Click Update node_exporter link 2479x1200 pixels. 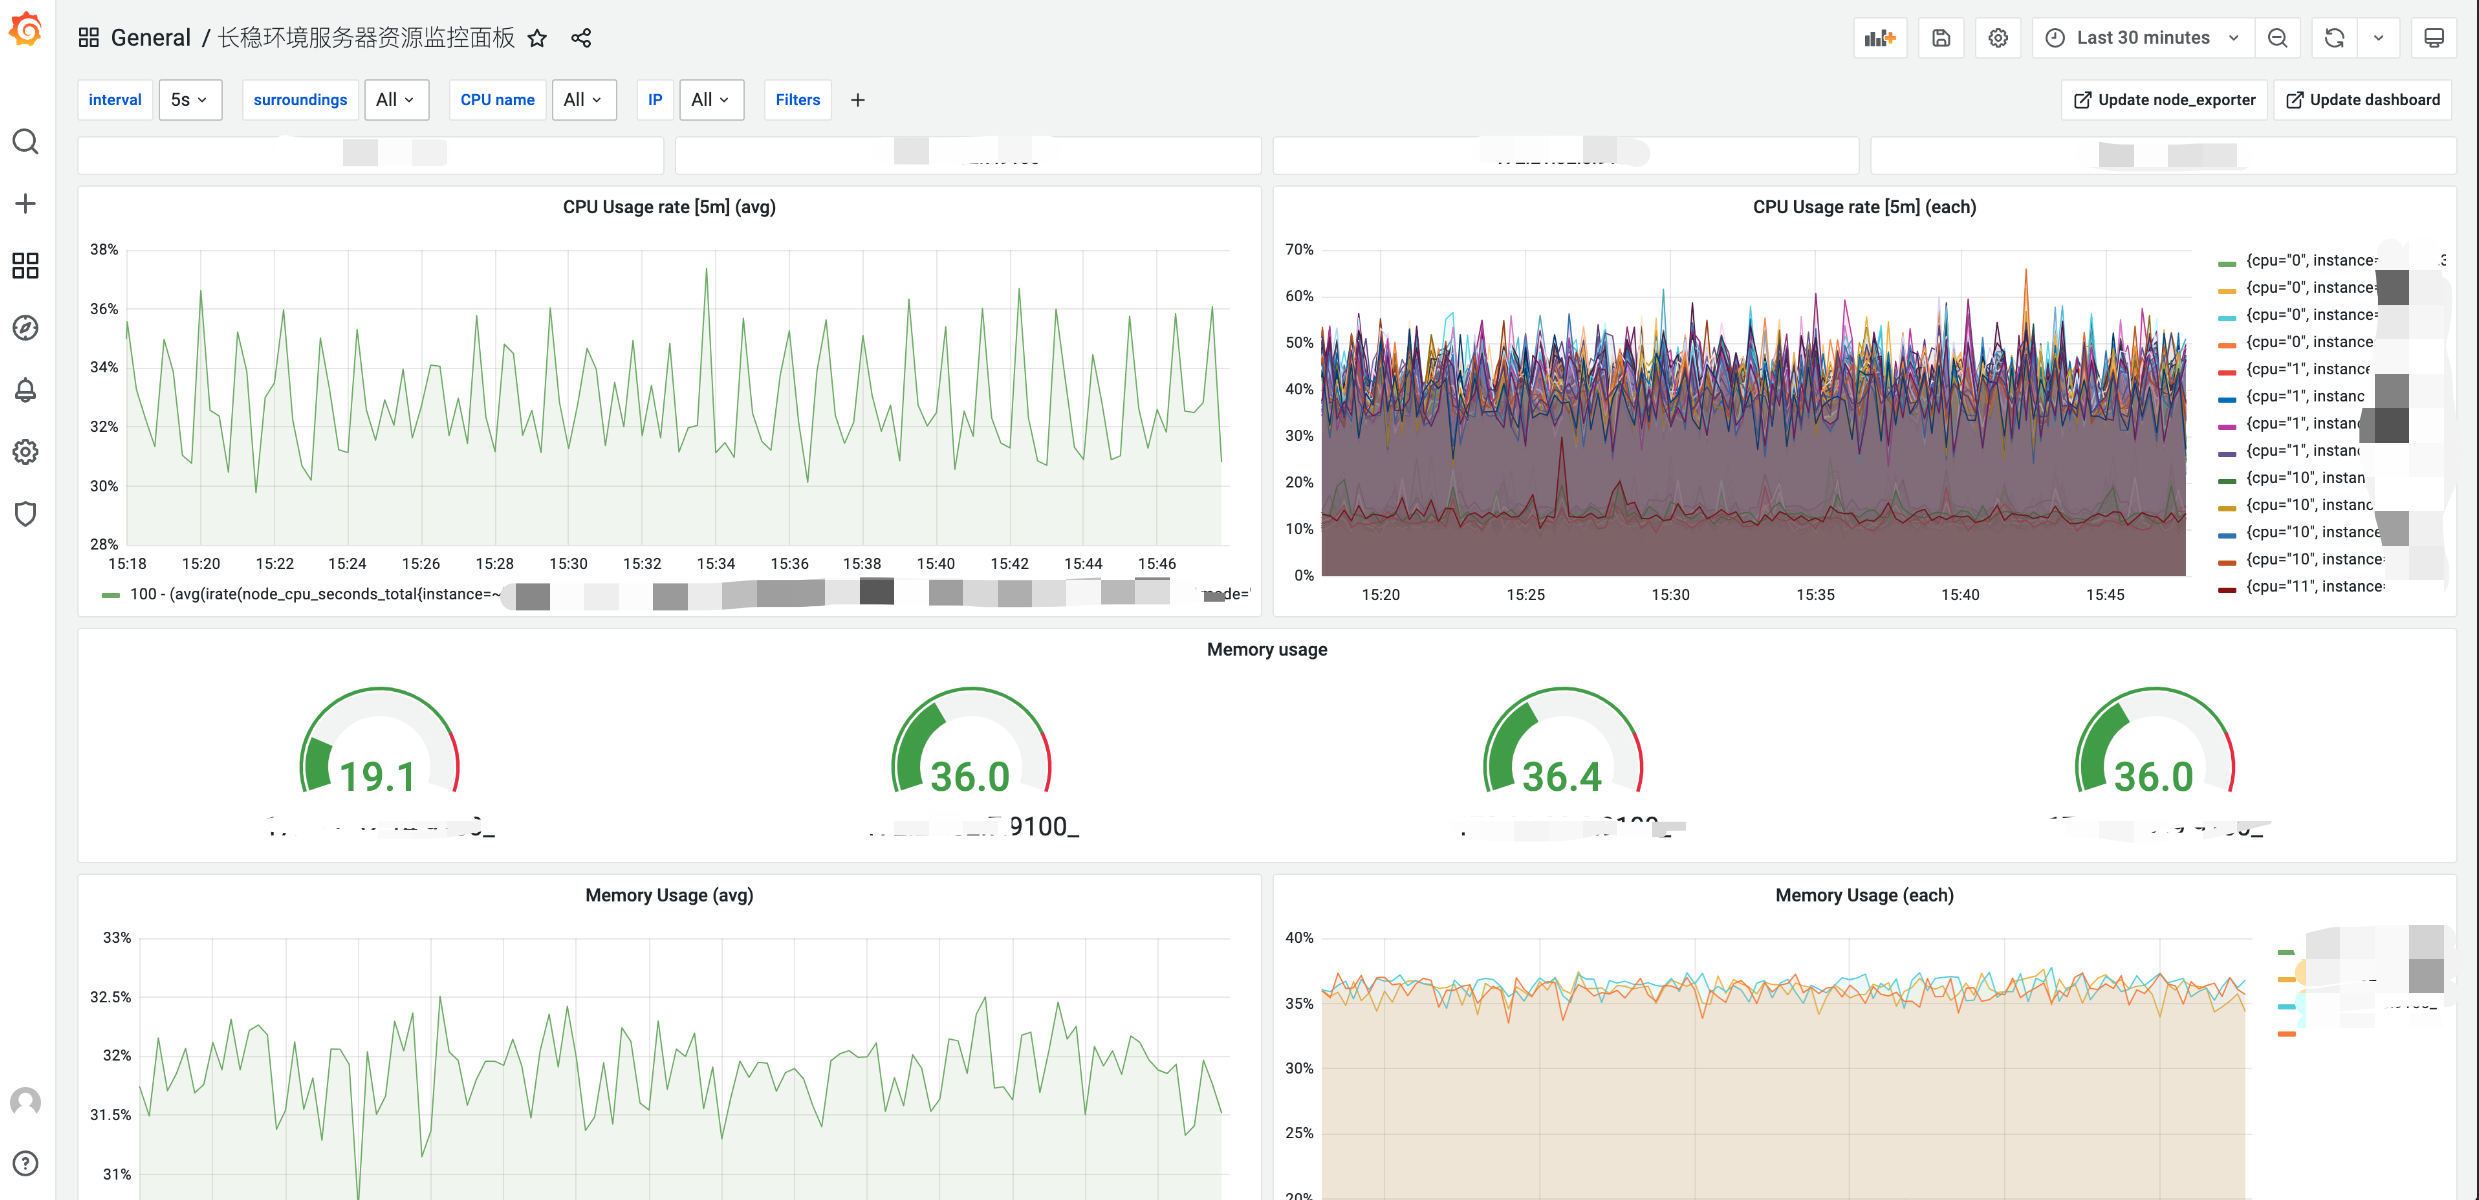(2165, 100)
